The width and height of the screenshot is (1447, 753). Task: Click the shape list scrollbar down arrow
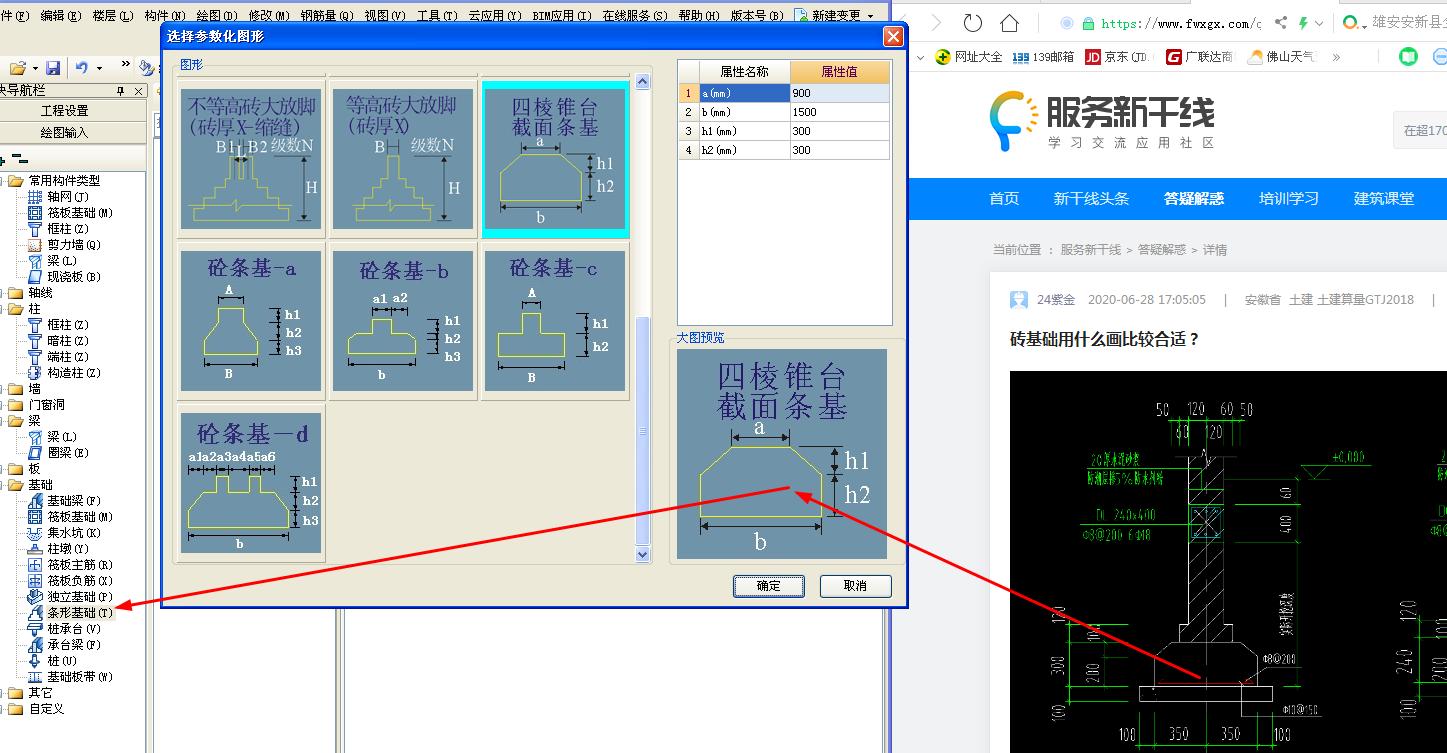643,554
